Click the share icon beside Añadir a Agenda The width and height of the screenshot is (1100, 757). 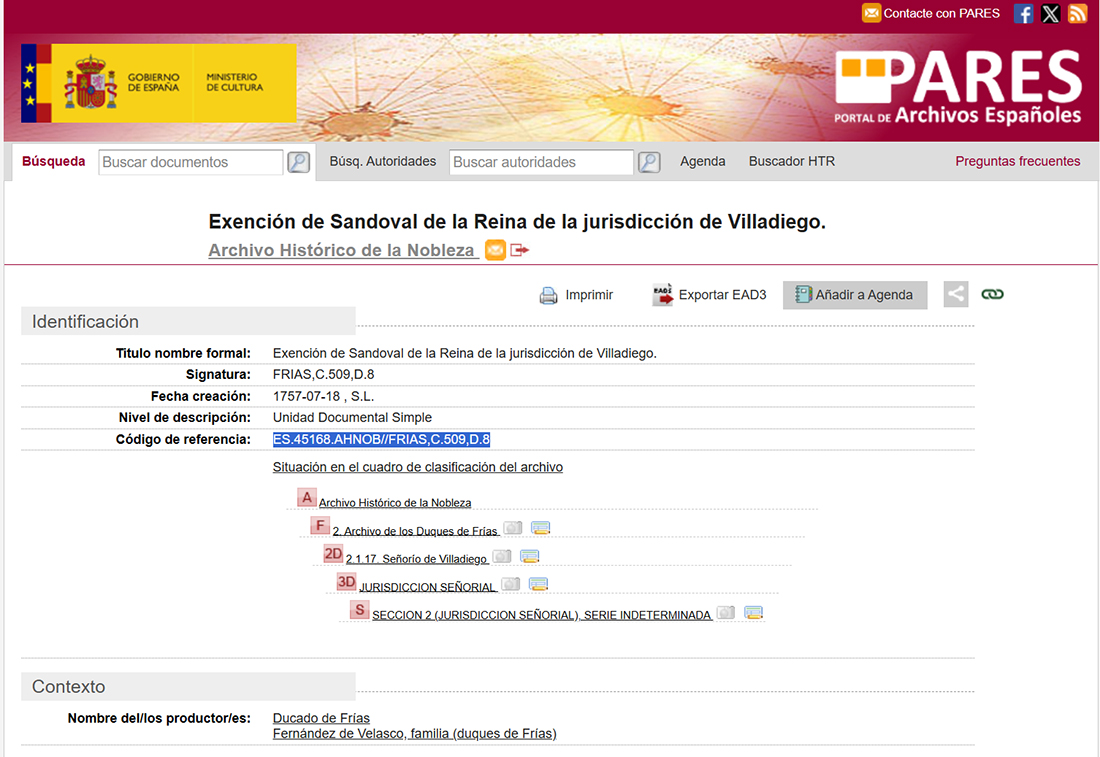tap(956, 294)
